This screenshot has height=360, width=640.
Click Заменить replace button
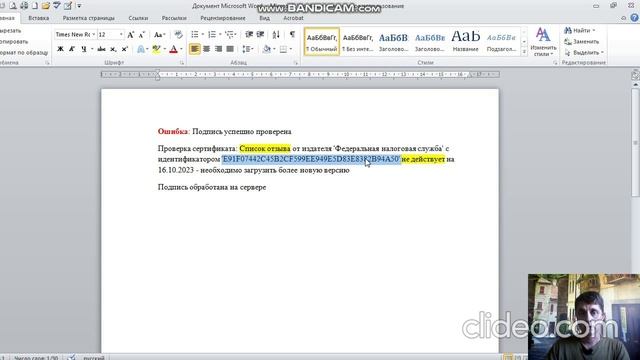582,42
